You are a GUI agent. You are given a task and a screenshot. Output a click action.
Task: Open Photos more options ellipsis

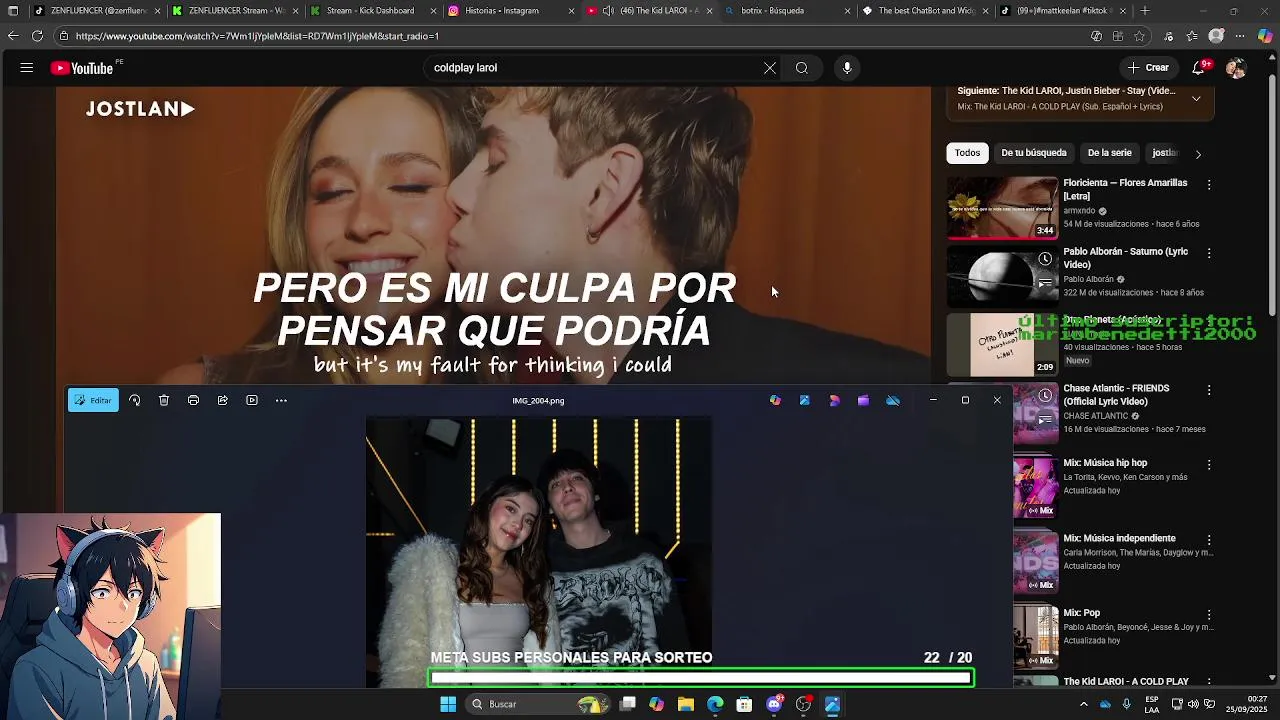pyautogui.click(x=281, y=400)
